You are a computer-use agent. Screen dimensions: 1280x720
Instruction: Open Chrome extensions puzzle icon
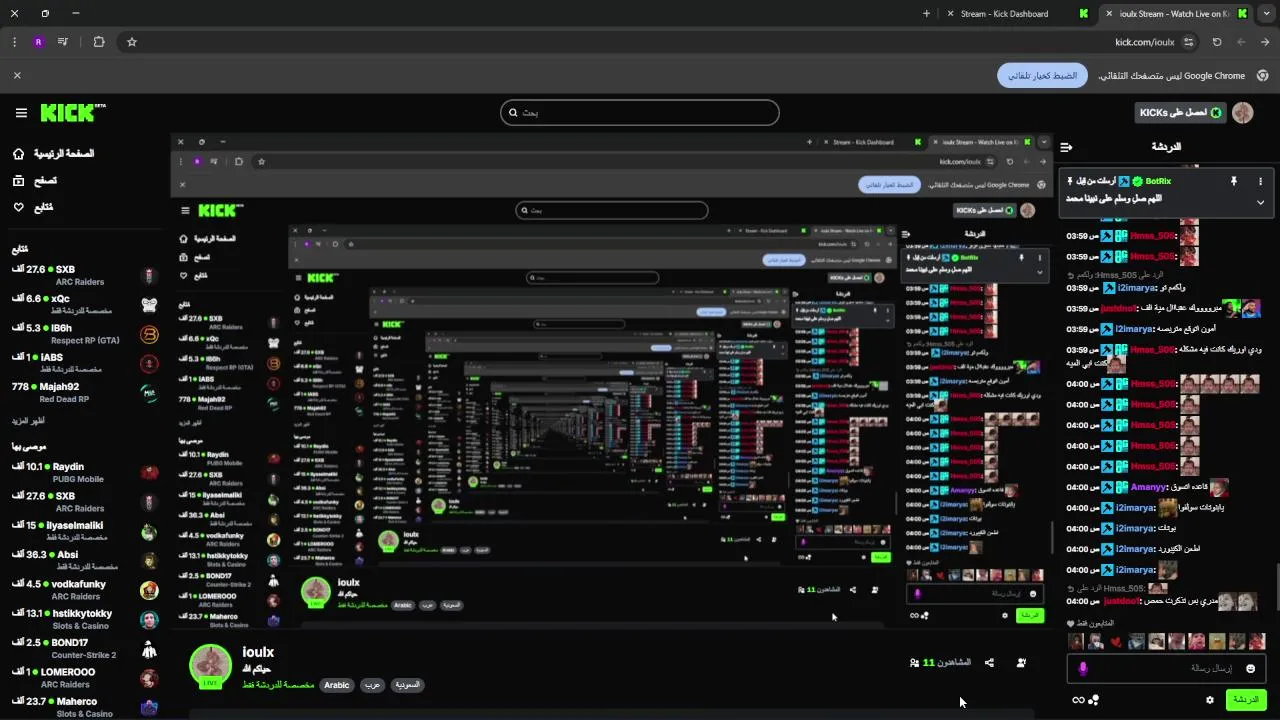(x=99, y=42)
